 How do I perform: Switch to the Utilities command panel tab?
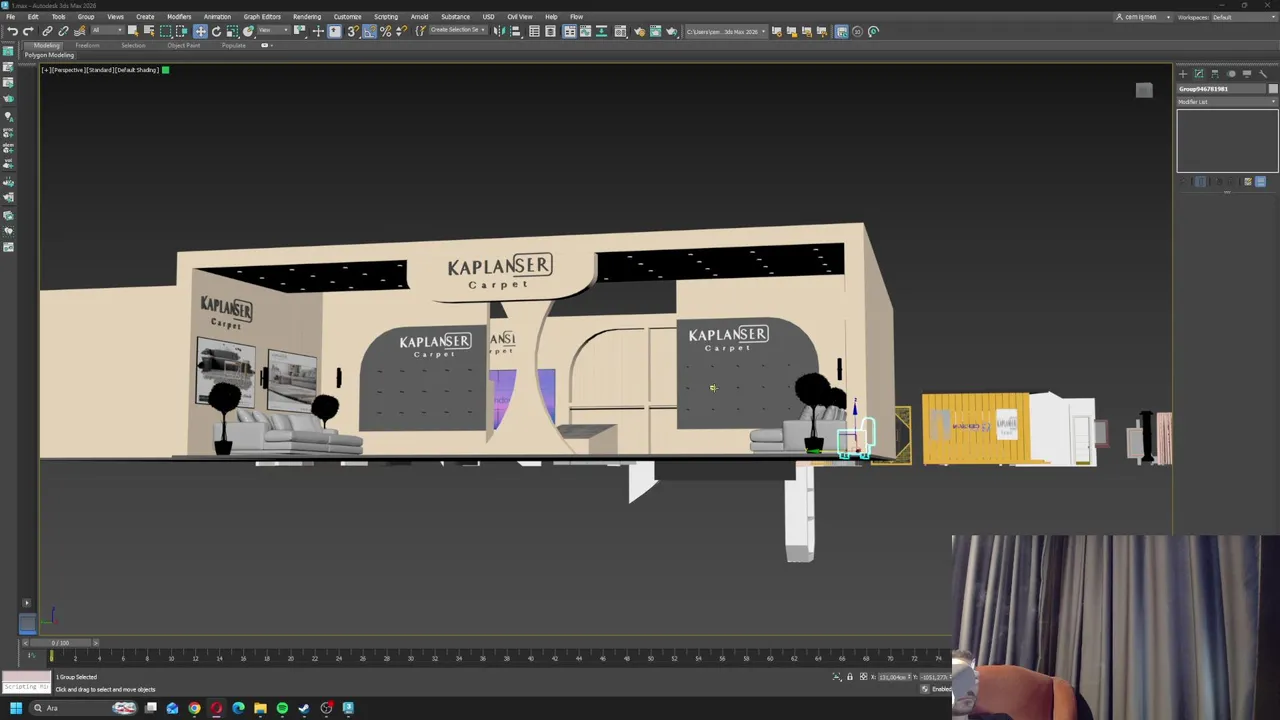[1263, 74]
